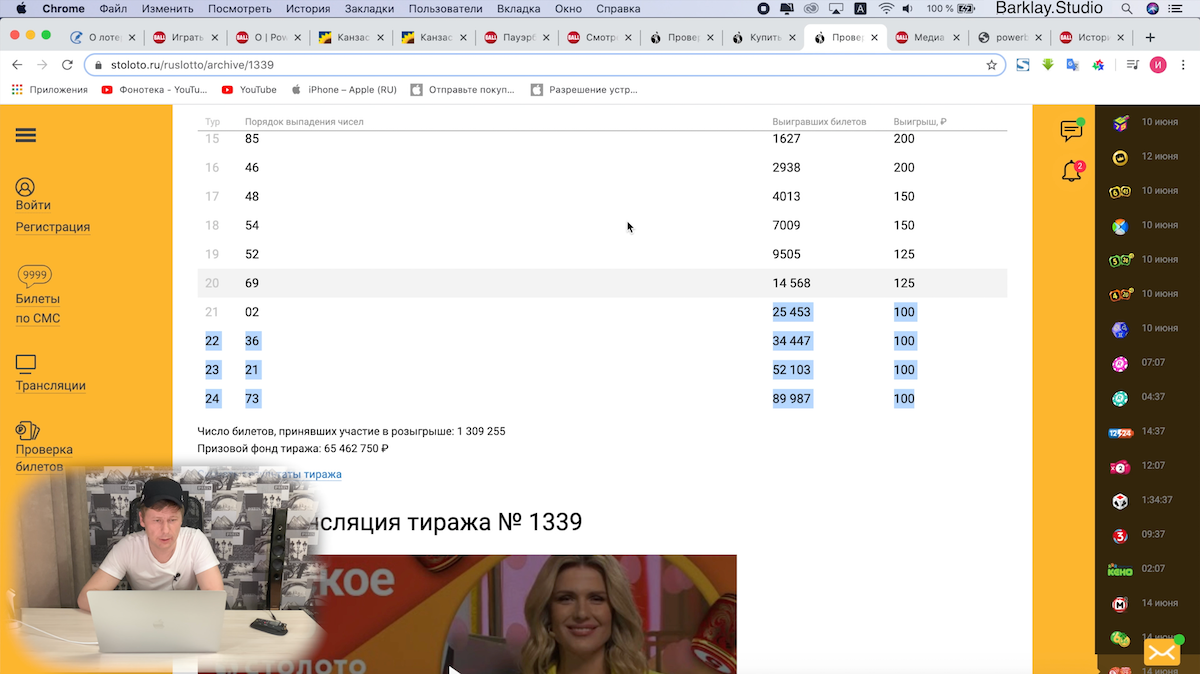Open the История menu
The width and height of the screenshot is (1200, 674).
pos(308,9)
